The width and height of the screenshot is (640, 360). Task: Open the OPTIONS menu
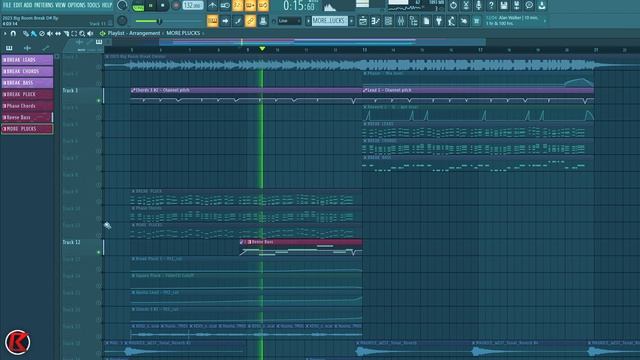tap(76, 5)
